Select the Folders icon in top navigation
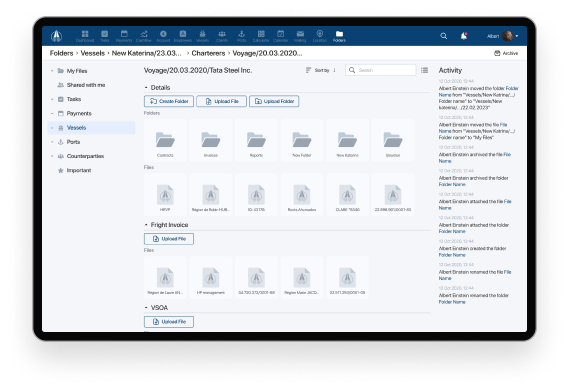 tap(339, 36)
